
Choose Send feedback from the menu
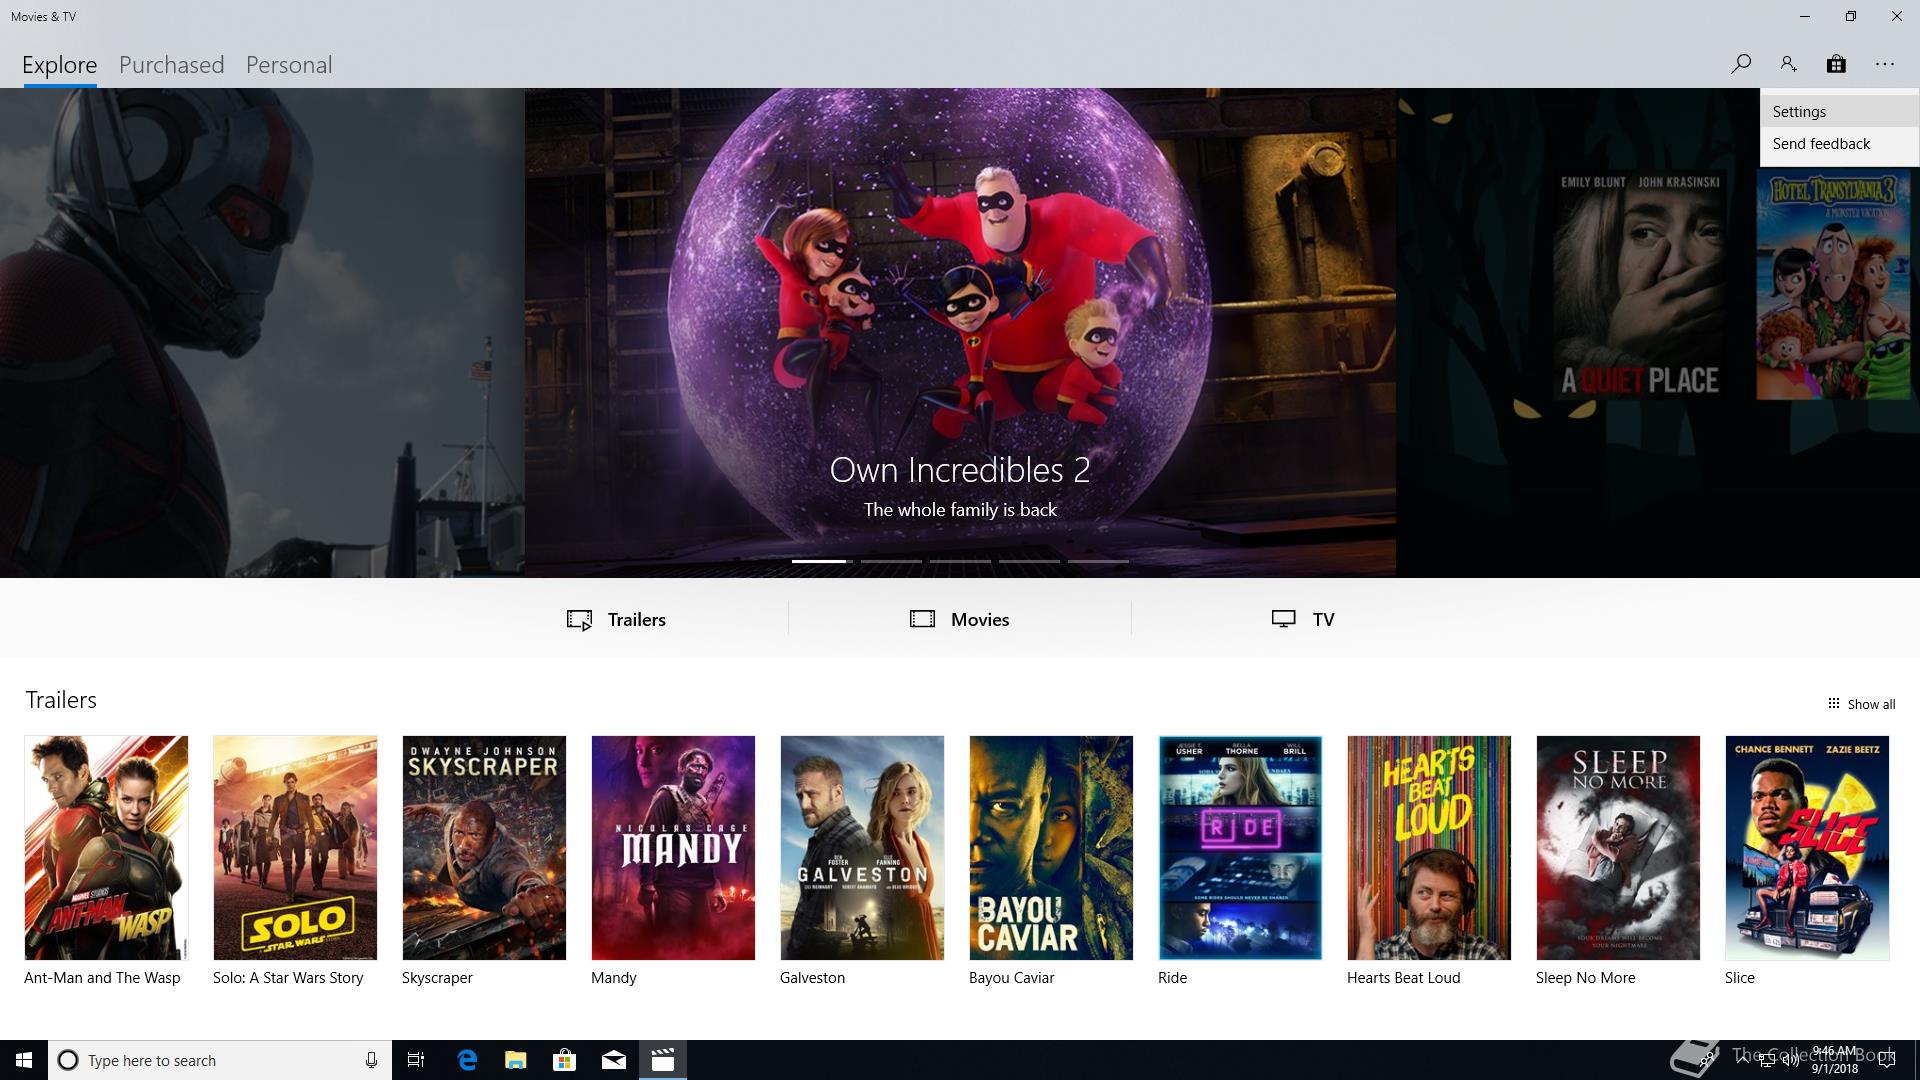[1840, 144]
